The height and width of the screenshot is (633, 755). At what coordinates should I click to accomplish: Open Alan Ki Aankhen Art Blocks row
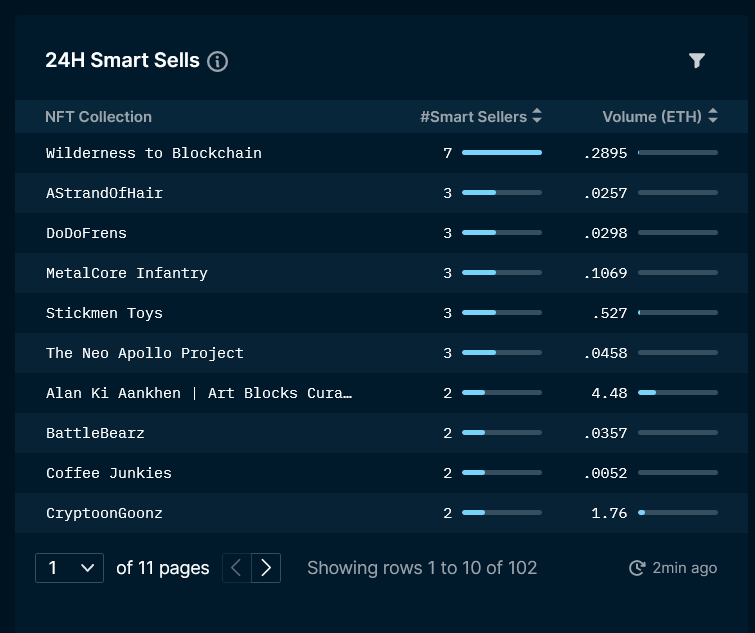(x=381, y=393)
